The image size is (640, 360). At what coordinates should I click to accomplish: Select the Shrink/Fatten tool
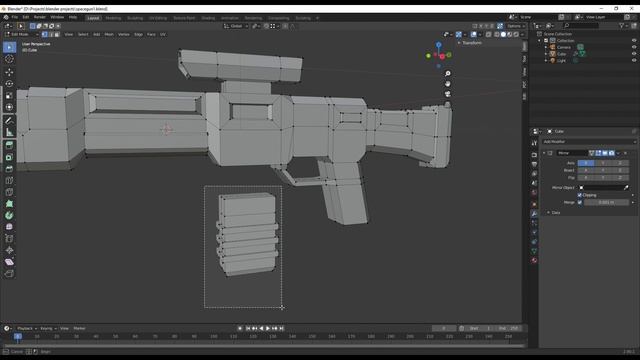pos(9,250)
